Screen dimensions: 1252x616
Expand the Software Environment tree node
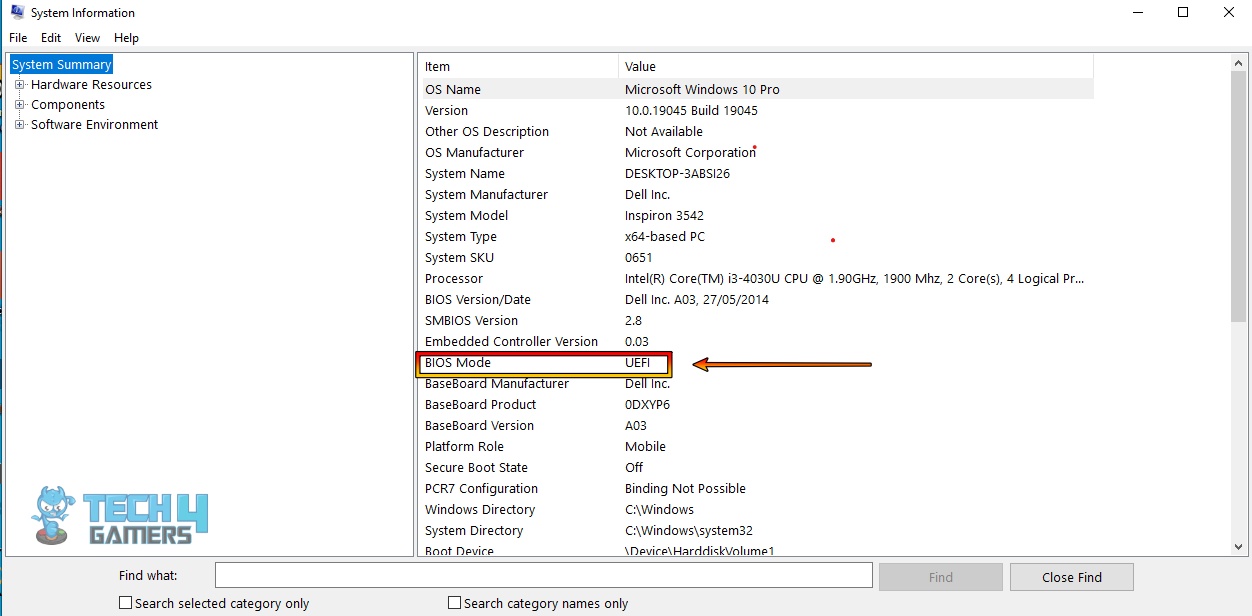[x=20, y=125]
